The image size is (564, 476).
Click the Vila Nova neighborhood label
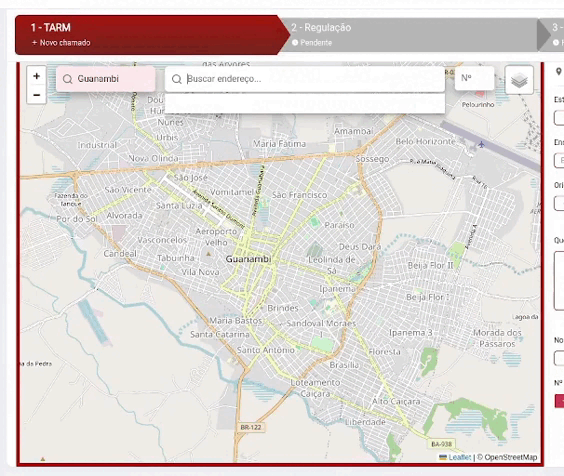coord(200,272)
